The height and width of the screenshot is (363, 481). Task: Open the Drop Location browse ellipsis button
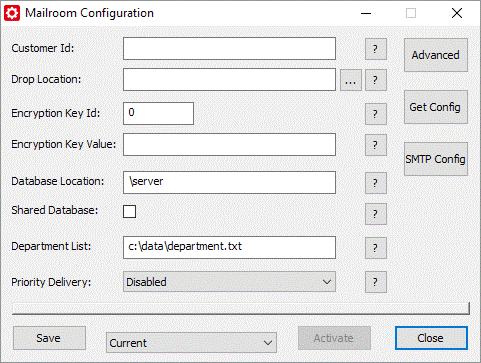click(x=351, y=80)
